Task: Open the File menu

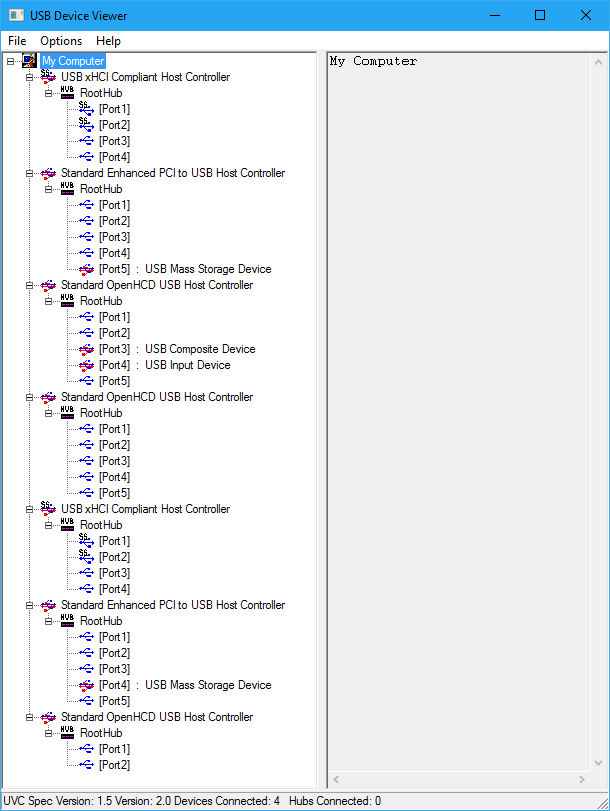Action: [17, 41]
